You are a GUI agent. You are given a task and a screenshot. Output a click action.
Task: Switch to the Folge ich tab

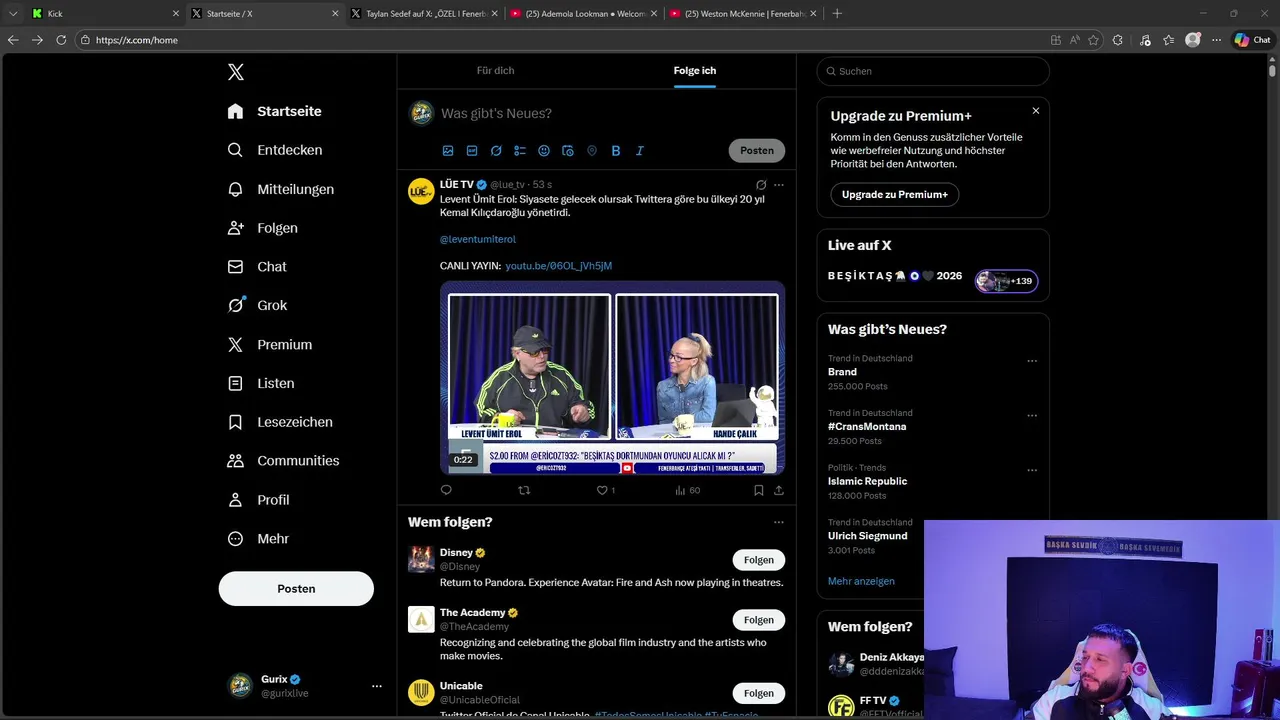[x=695, y=71]
